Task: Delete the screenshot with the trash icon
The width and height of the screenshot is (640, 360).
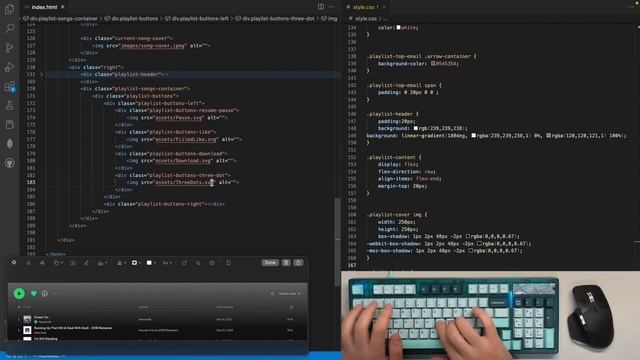Action: [286, 263]
